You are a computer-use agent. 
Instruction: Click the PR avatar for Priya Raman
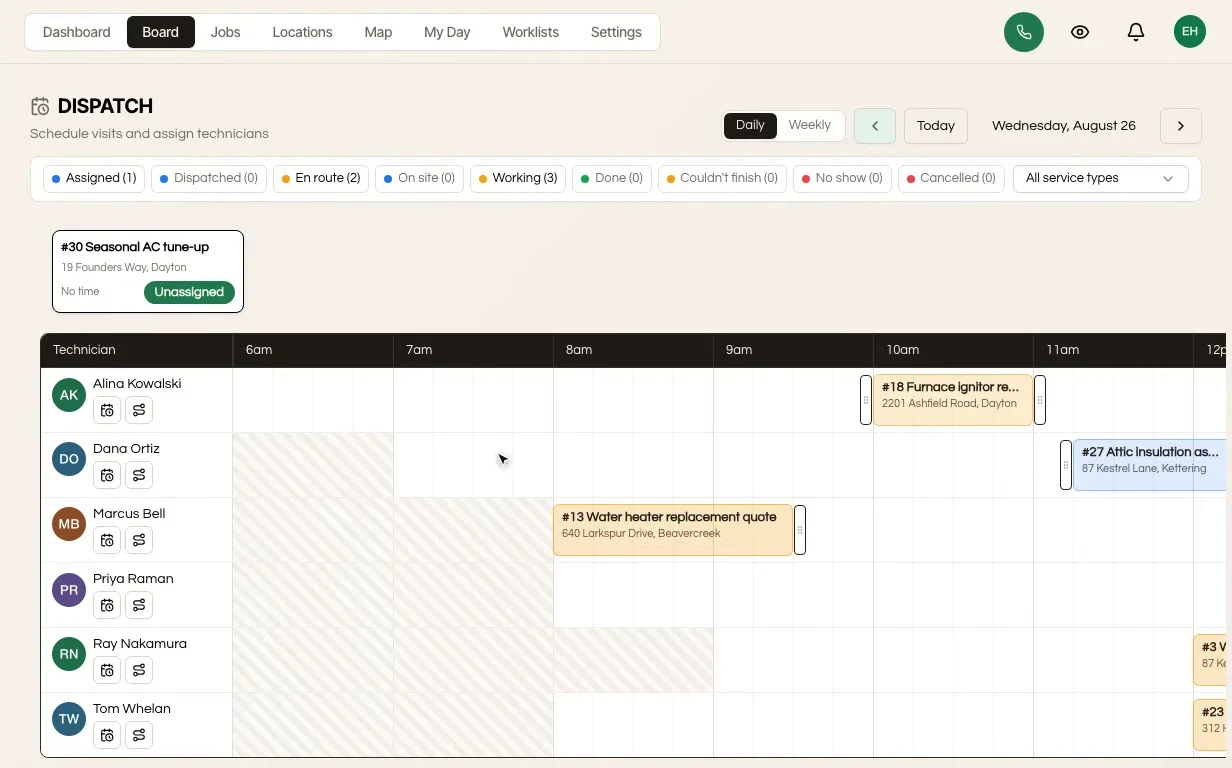(69, 590)
